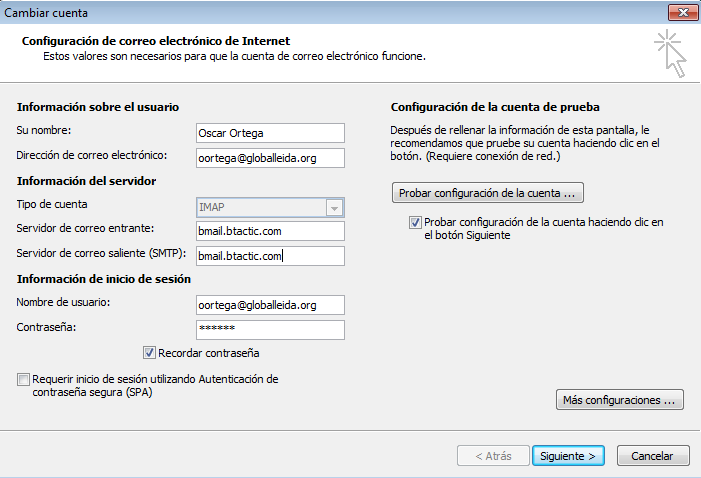Screen dimensions: 701x478
Task: Click the Su nombre input field
Action: 270,133
